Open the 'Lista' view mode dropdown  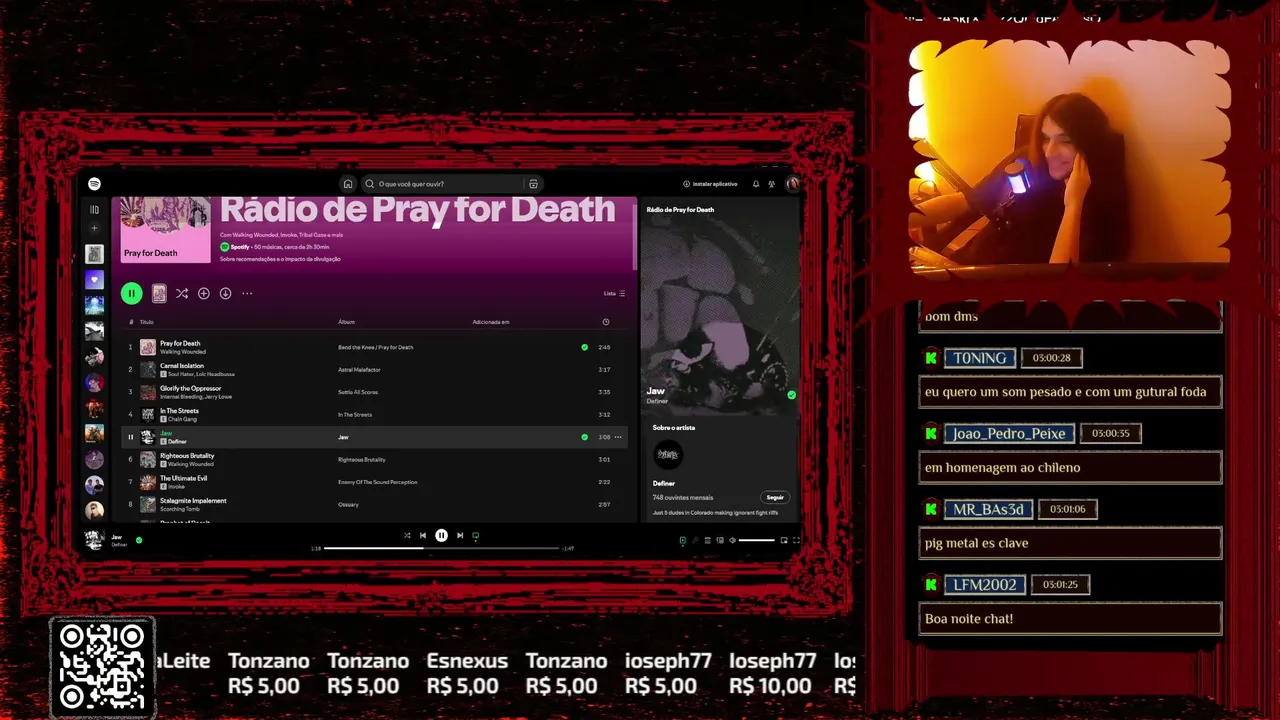point(614,293)
